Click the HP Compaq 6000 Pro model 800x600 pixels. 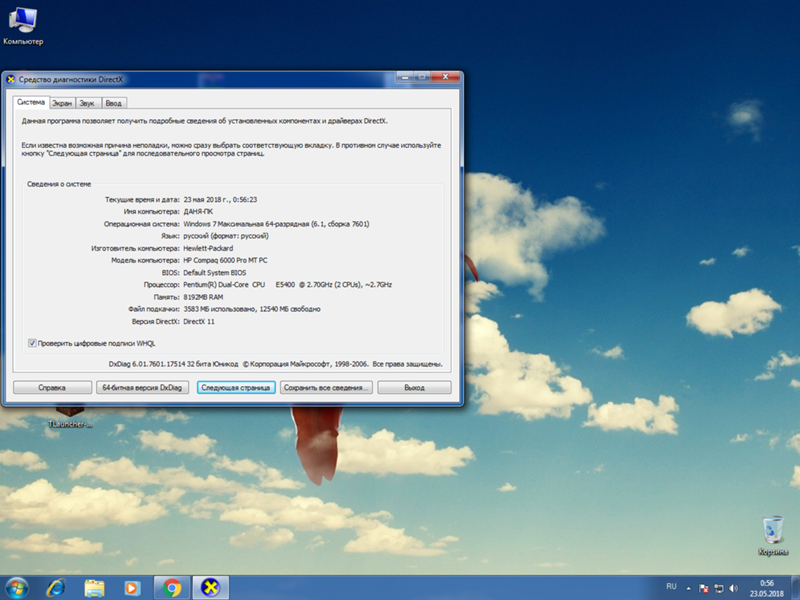click(225, 260)
